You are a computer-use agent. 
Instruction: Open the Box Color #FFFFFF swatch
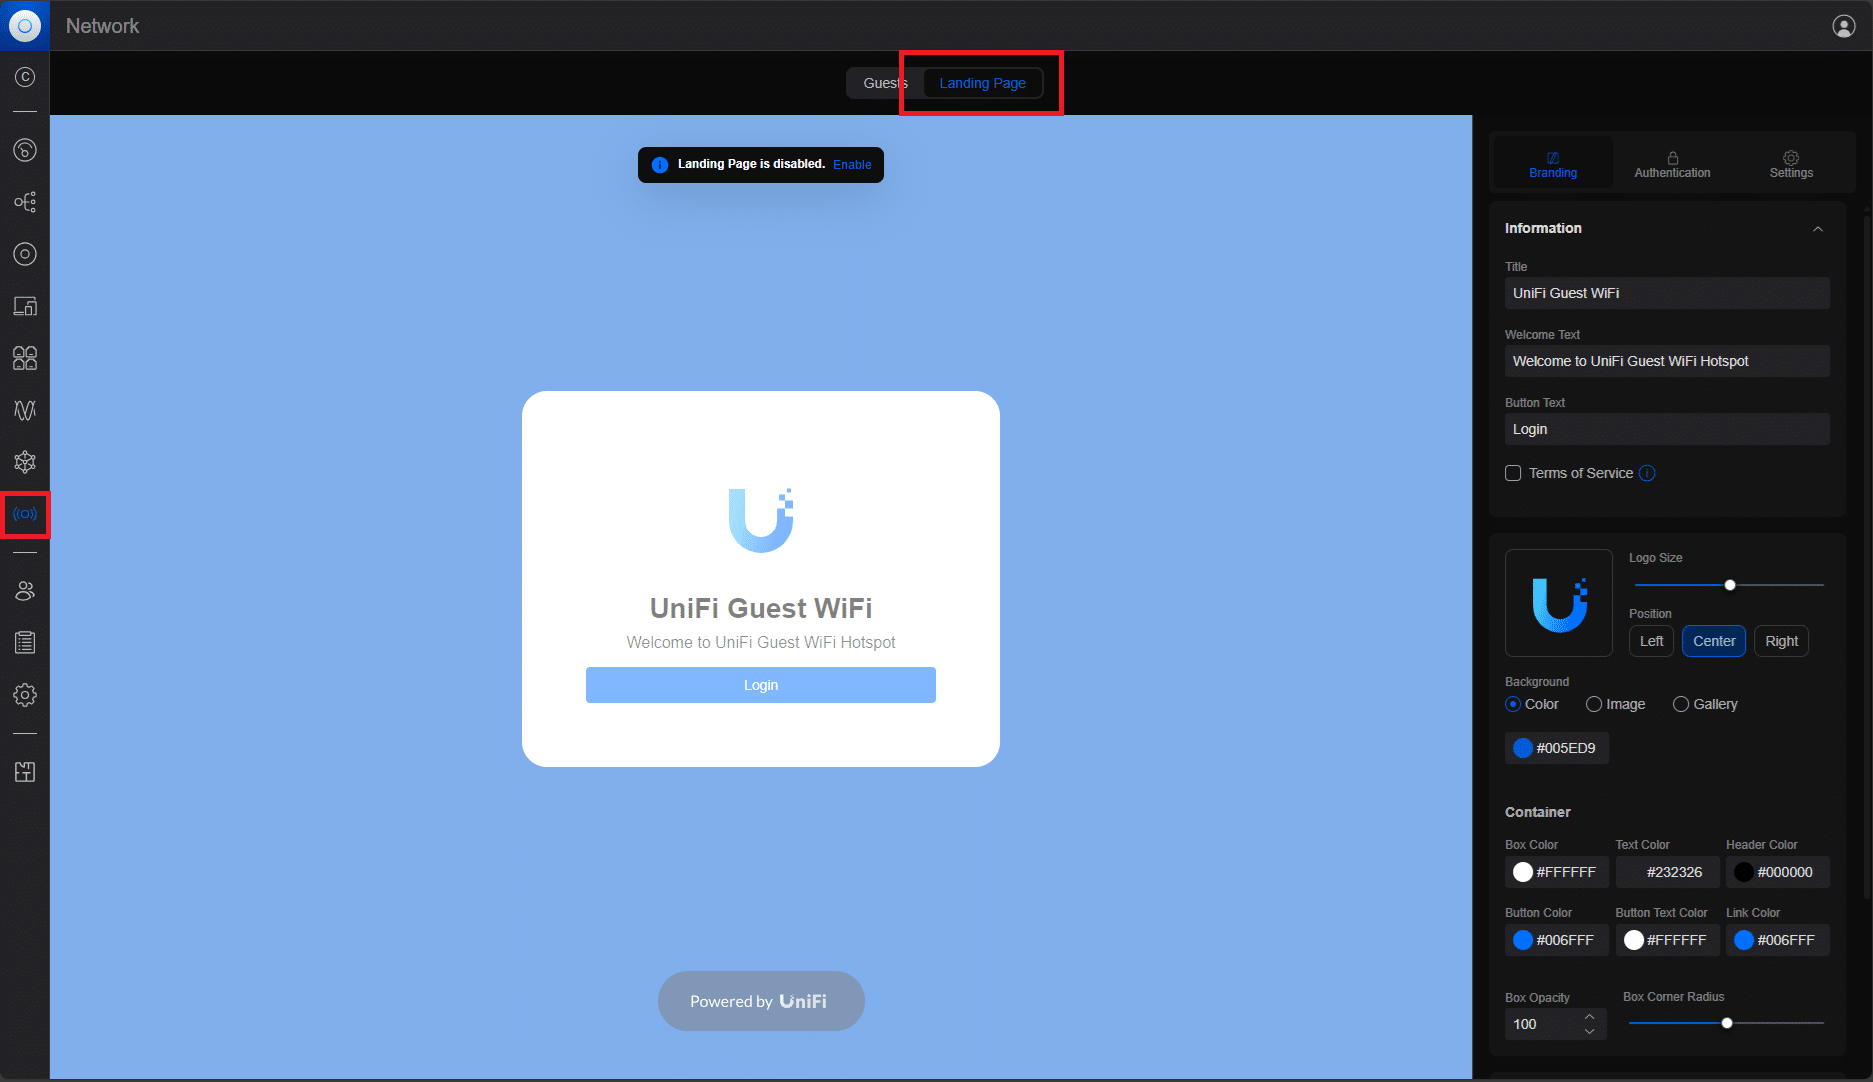(x=1557, y=872)
